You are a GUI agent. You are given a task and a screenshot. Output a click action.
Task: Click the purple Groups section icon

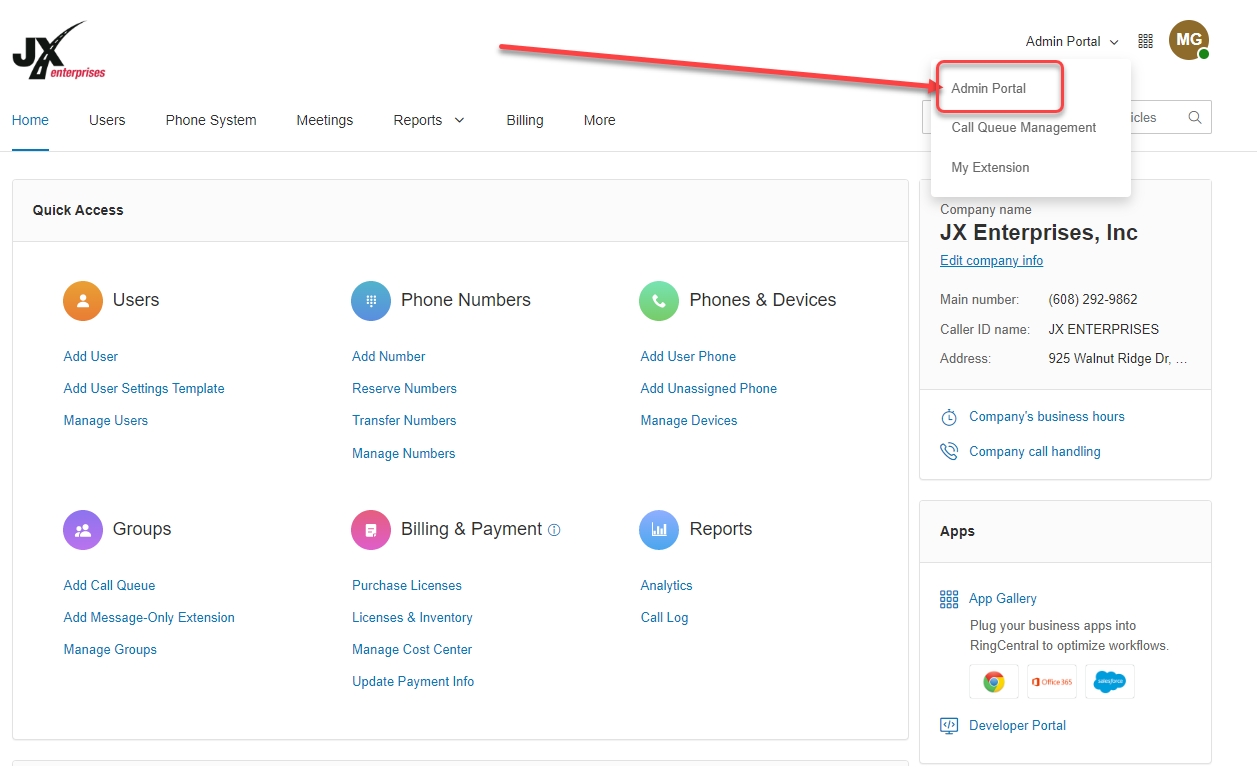pyautogui.click(x=83, y=530)
